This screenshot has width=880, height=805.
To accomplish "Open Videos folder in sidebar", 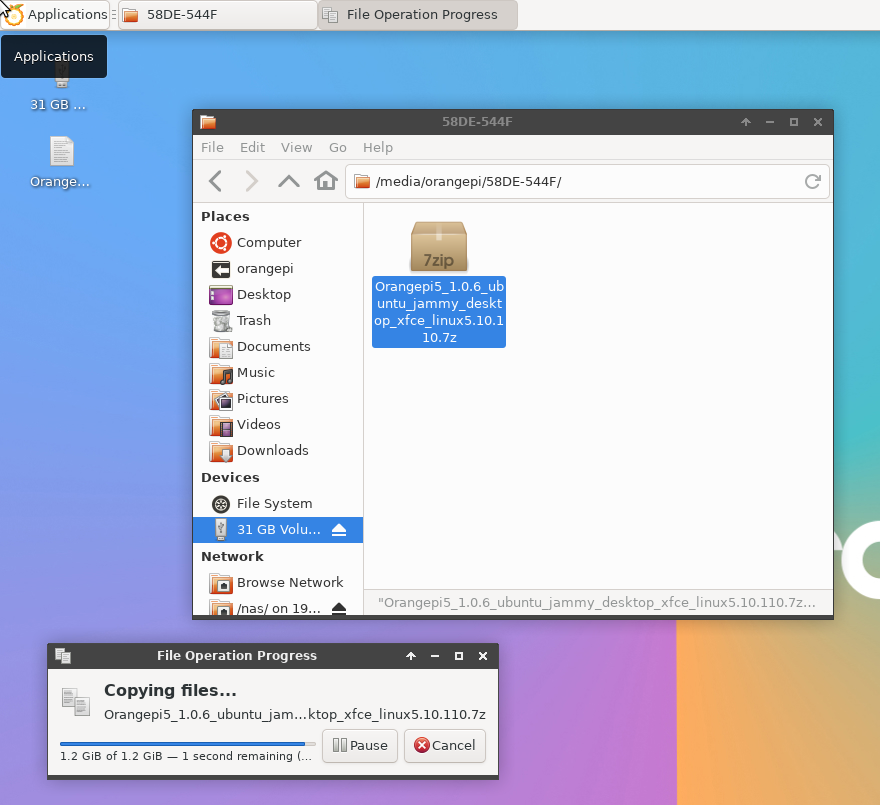I will [x=278, y=424].
